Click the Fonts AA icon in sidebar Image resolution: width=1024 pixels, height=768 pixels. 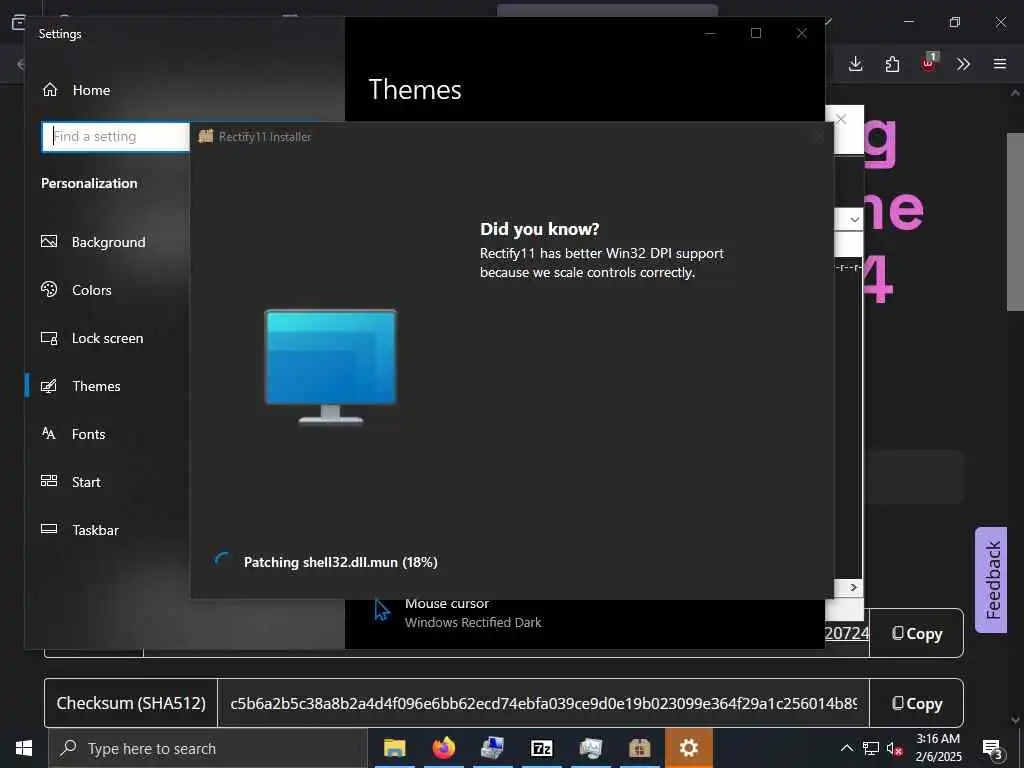(x=49, y=433)
